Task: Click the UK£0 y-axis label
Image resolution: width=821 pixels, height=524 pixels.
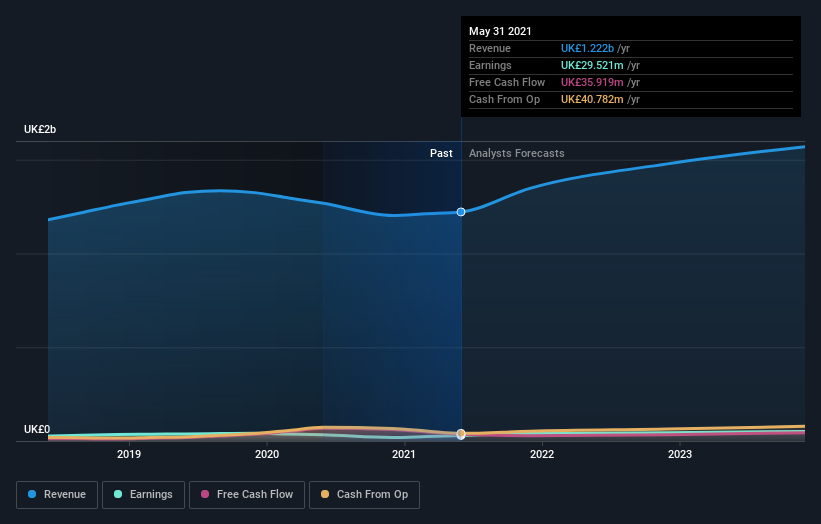Action: pos(37,429)
